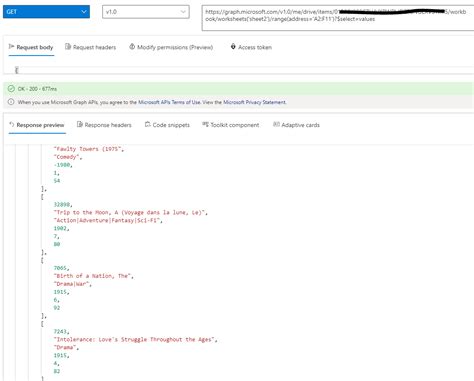Click the Access token key icon
The width and height of the screenshot is (474, 381).
233,47
